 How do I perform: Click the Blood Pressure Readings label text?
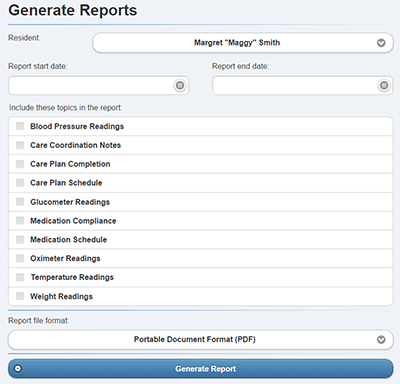tap(77, 126)
